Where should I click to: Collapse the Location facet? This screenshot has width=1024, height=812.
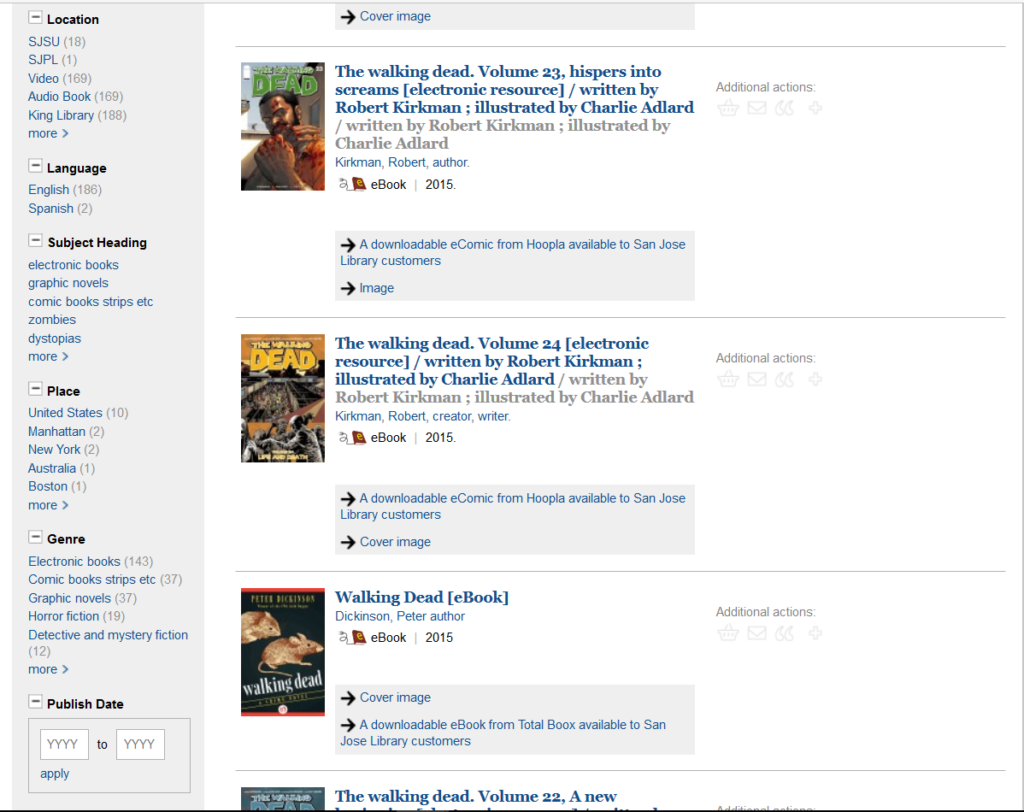[35, 18]
